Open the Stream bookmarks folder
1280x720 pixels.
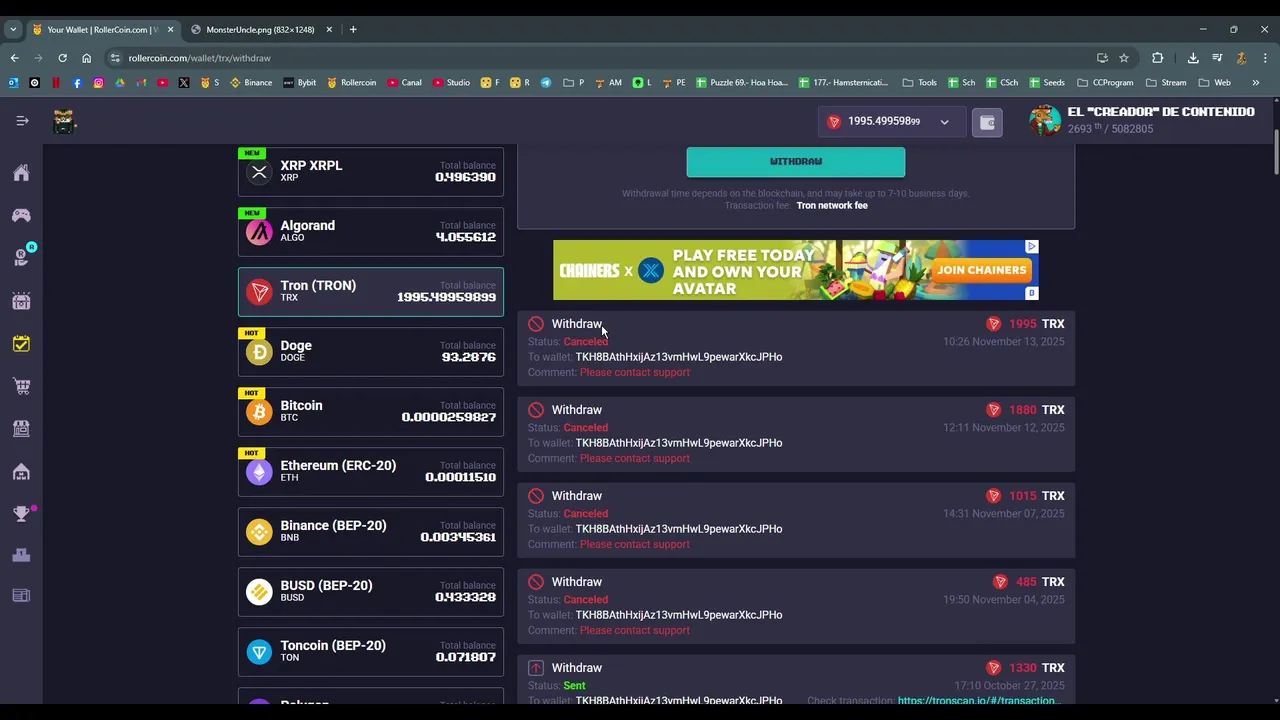pos(1166,82)
